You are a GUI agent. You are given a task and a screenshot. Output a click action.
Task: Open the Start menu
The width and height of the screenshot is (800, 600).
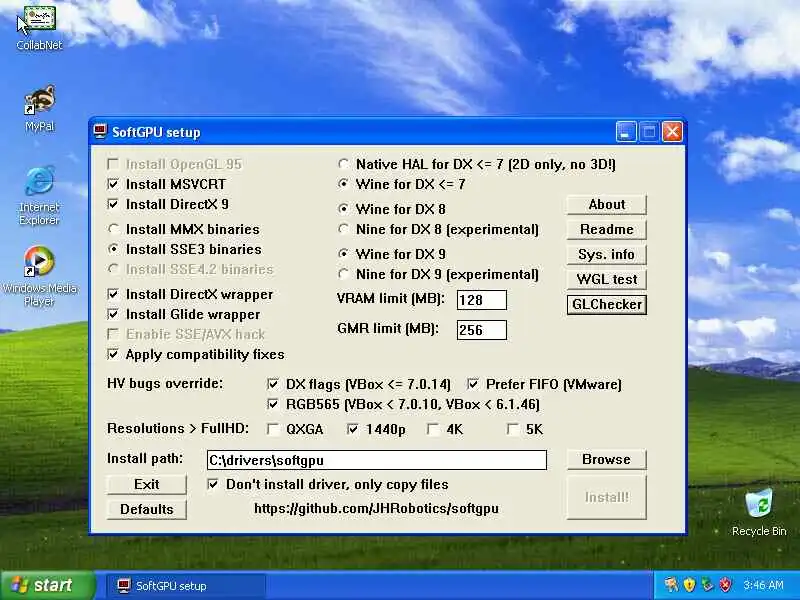48,585
